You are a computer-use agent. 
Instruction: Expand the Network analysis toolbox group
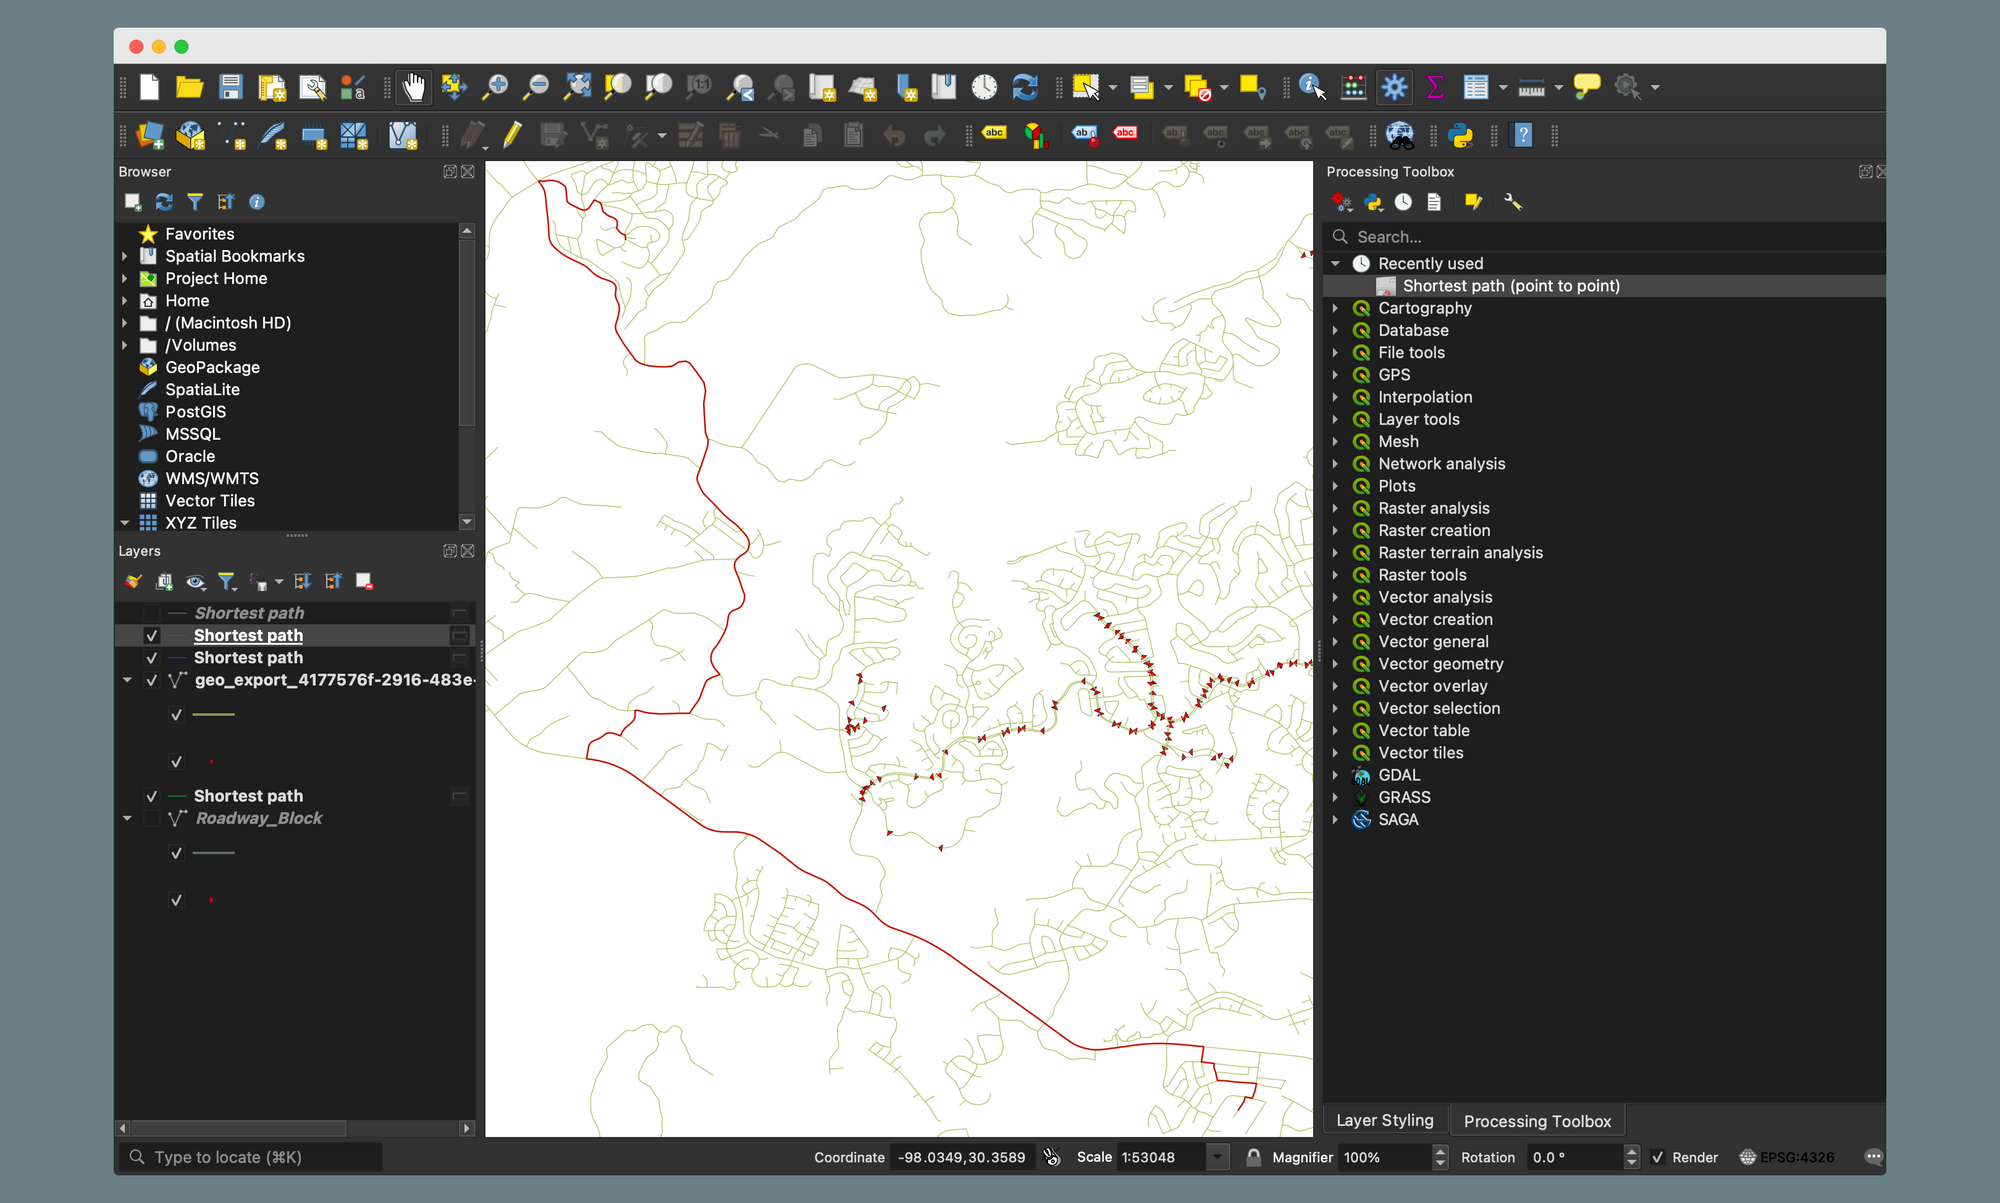click(x=1335, y=464)
